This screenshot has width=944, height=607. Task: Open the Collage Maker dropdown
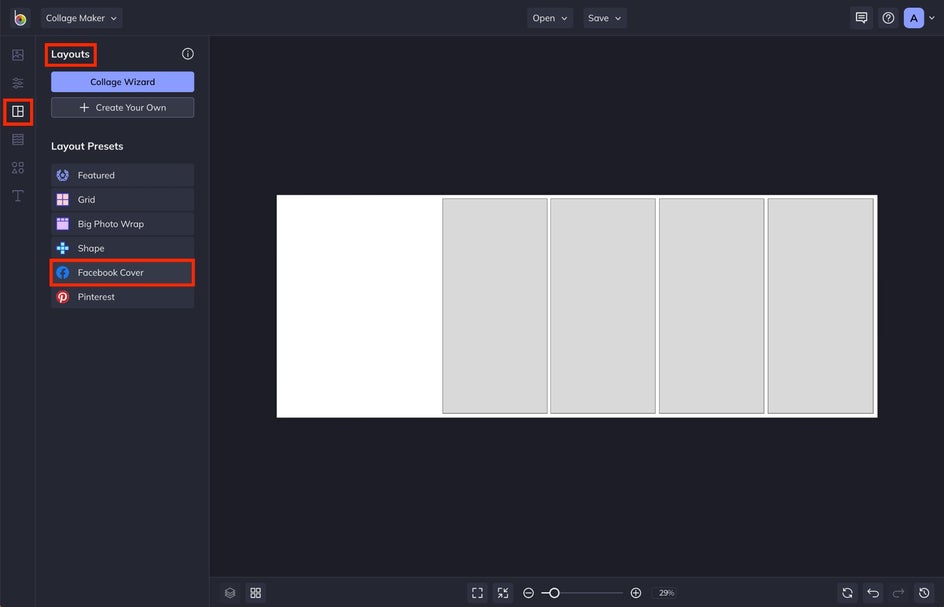pos(80,17)
